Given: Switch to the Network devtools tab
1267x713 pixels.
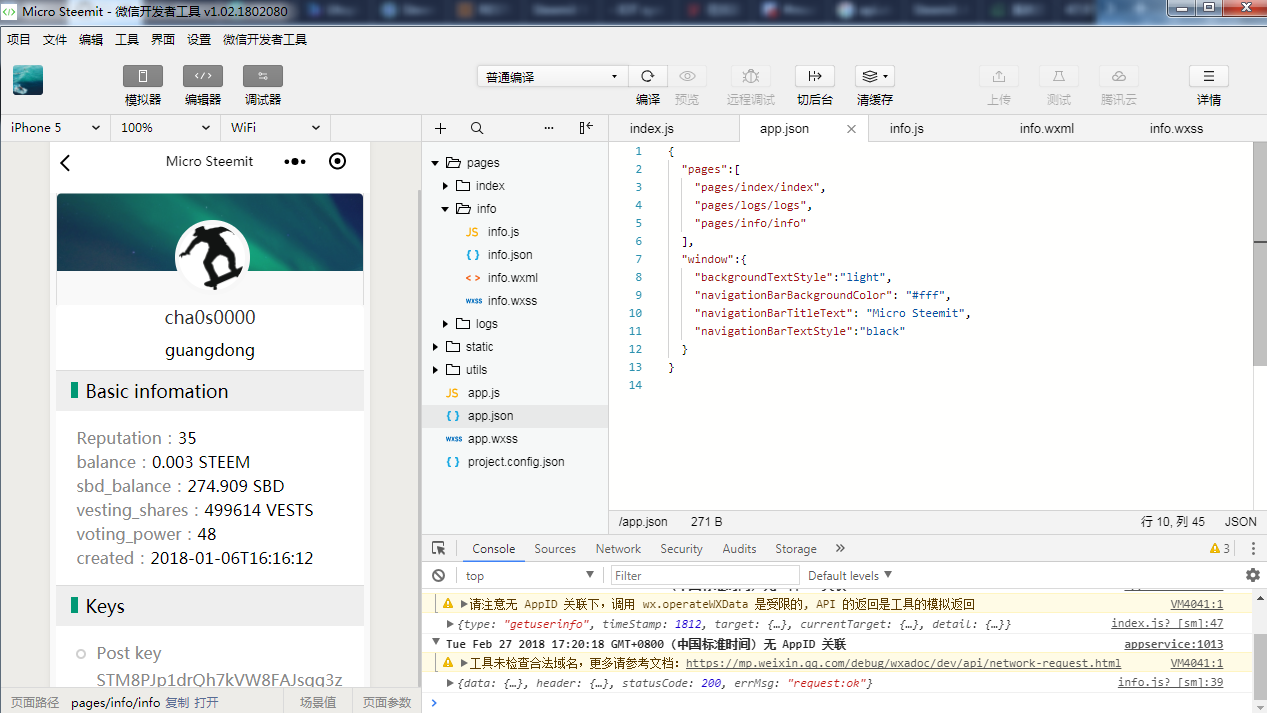Looking at the screenshot, I should point(618,549).
